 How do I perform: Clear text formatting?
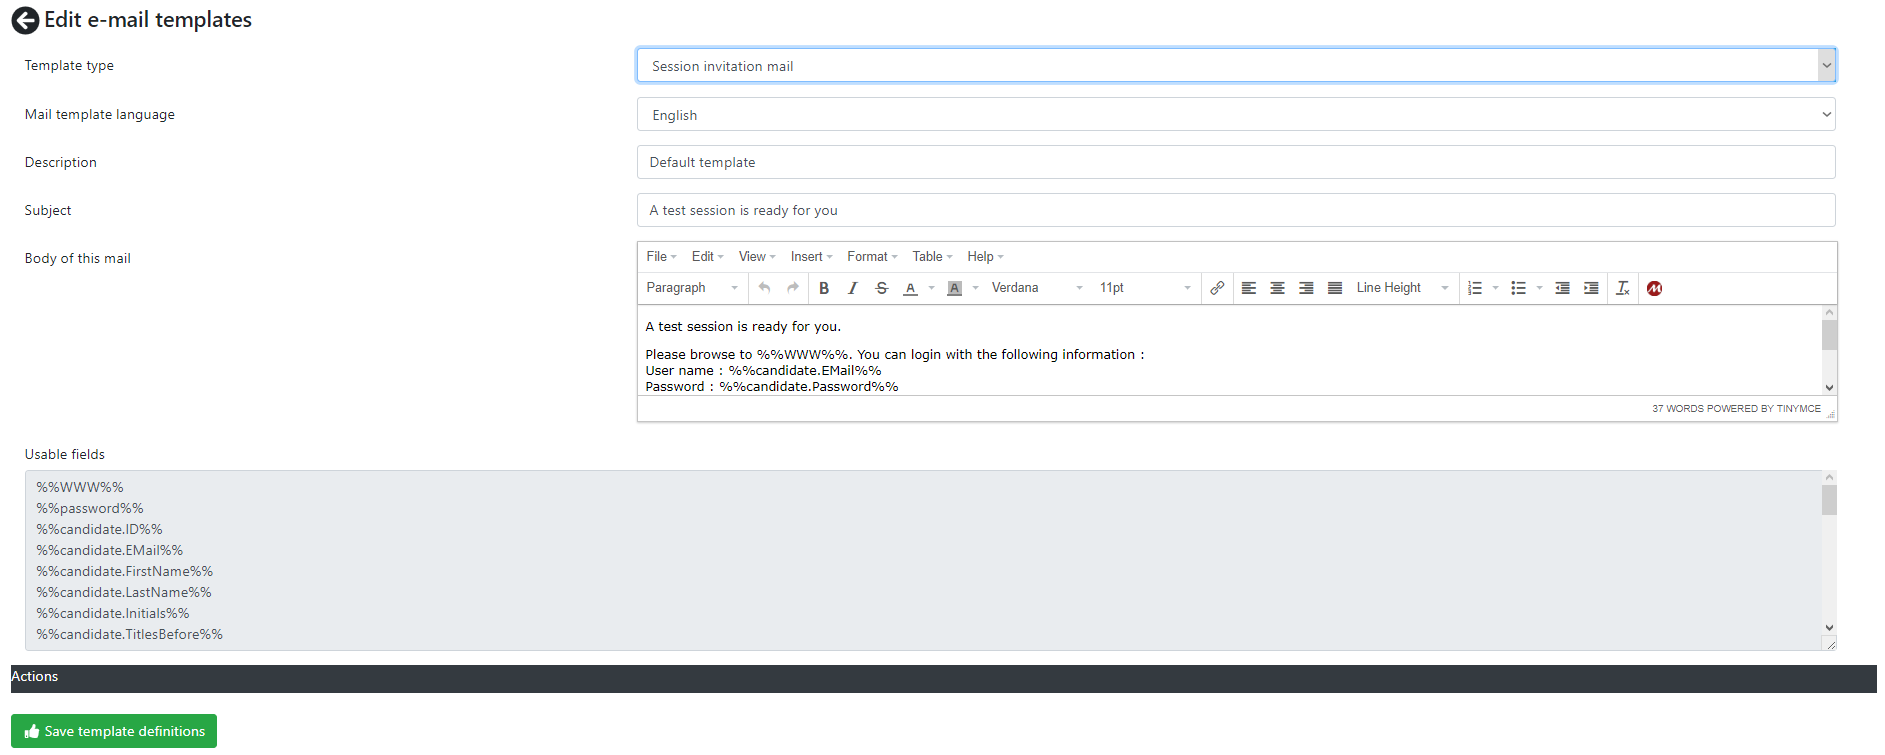(x=1623, y=288)
